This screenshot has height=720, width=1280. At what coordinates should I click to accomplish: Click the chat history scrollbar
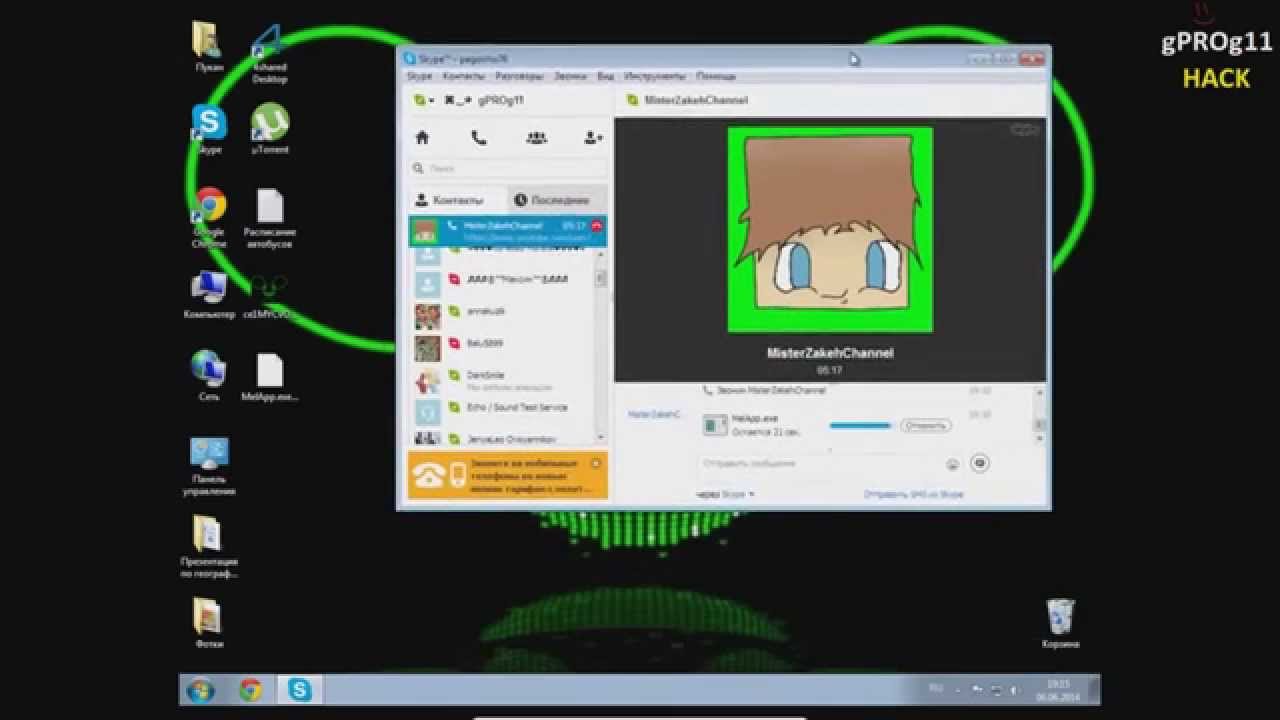[1040, 413]
